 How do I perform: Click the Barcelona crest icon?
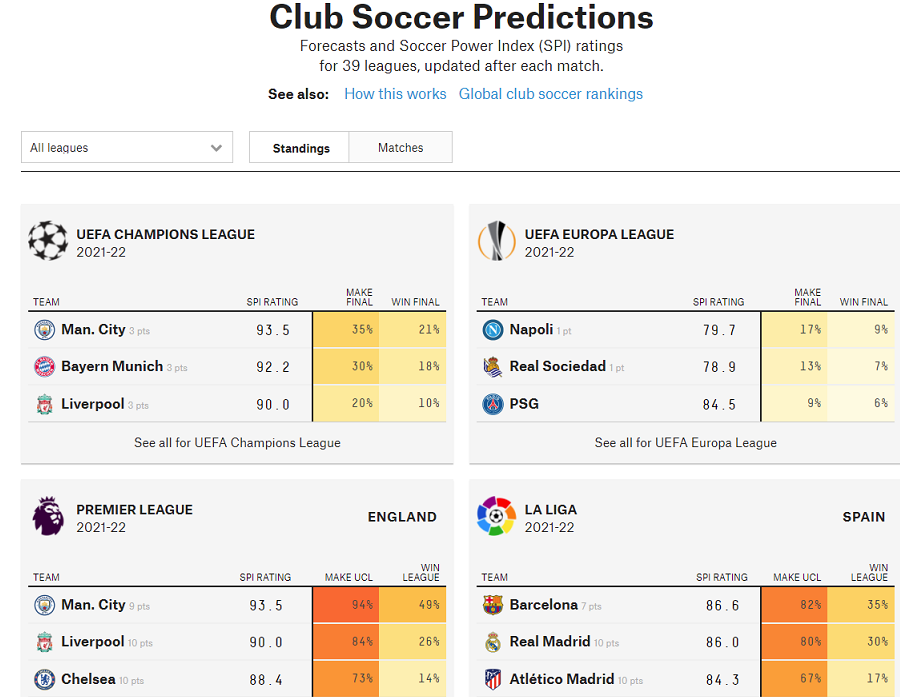tap(492, 605)
